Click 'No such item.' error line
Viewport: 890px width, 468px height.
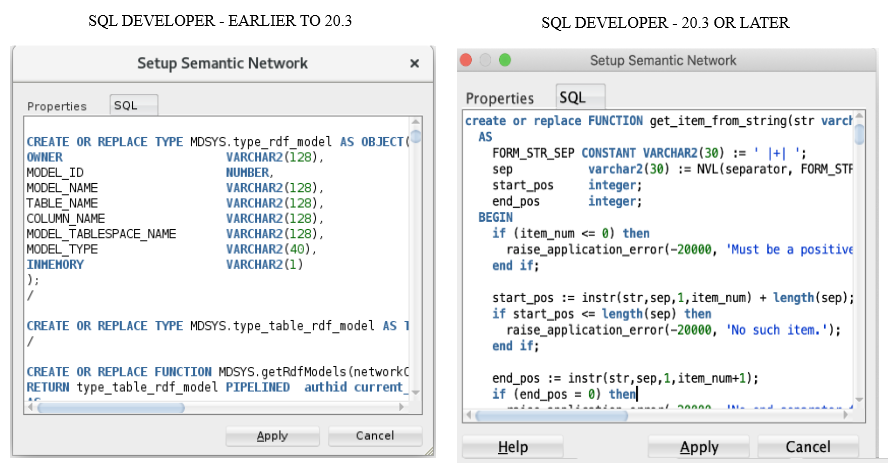(x=674, y=330)
